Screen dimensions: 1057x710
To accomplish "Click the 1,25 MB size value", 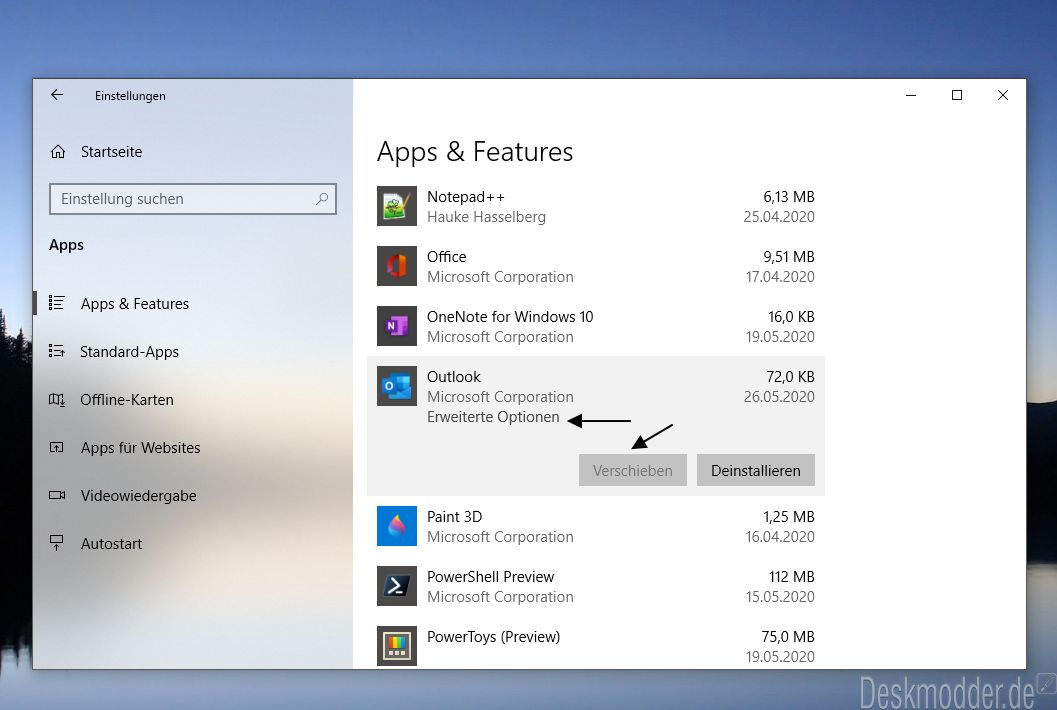I will pos(789,516).
